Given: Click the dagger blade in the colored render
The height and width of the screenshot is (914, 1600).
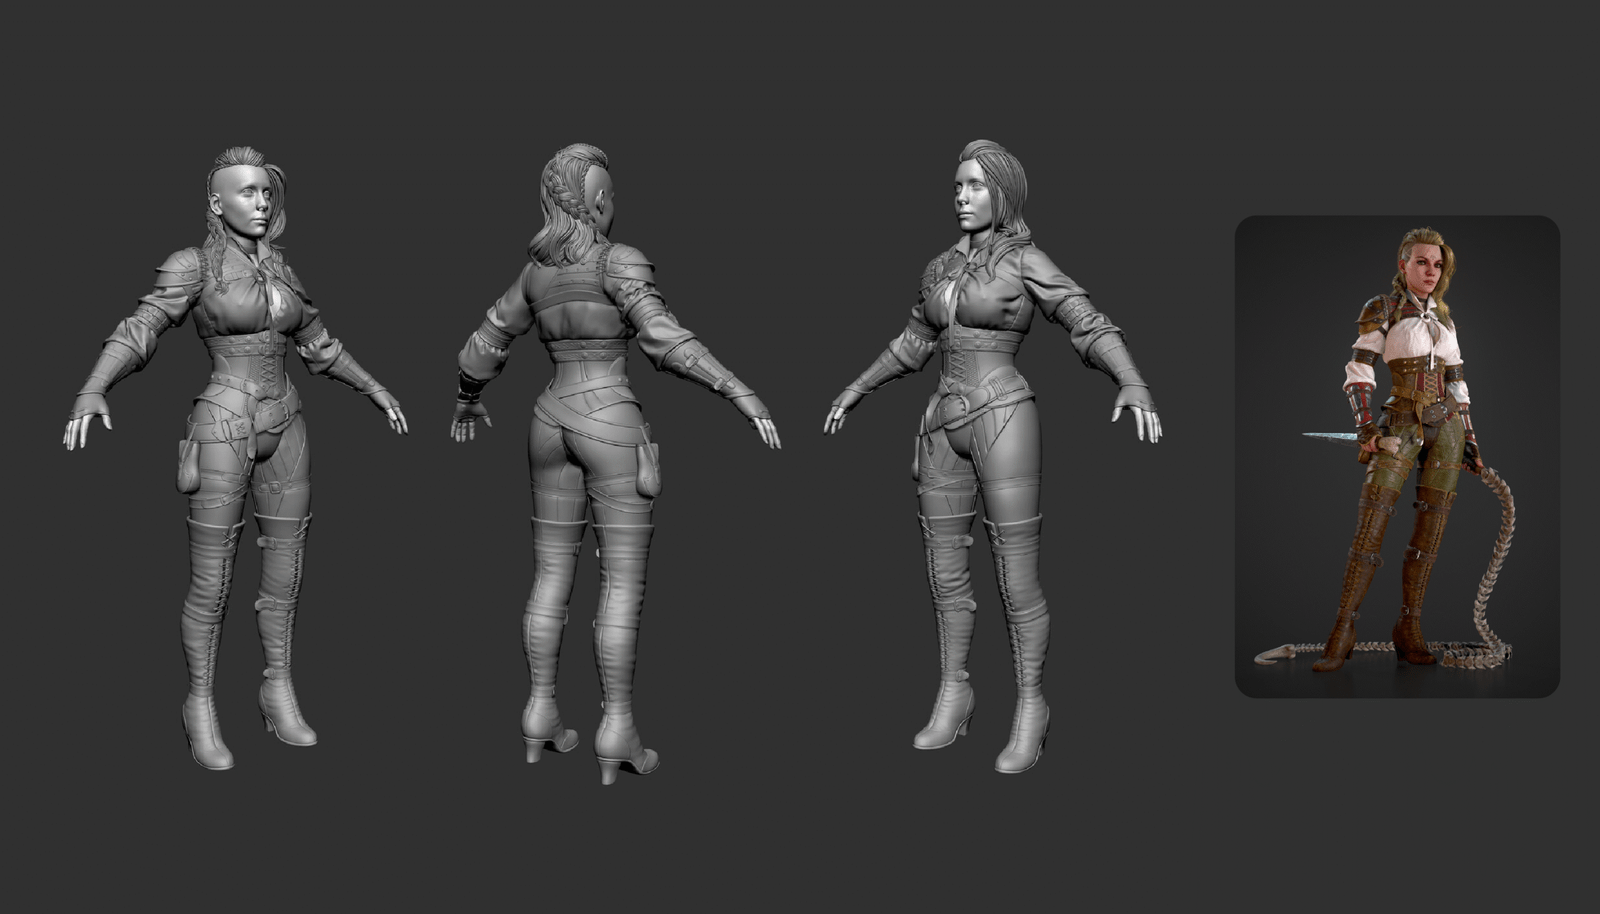Looking at the screenshot, I should click(x=1328, y=437).
